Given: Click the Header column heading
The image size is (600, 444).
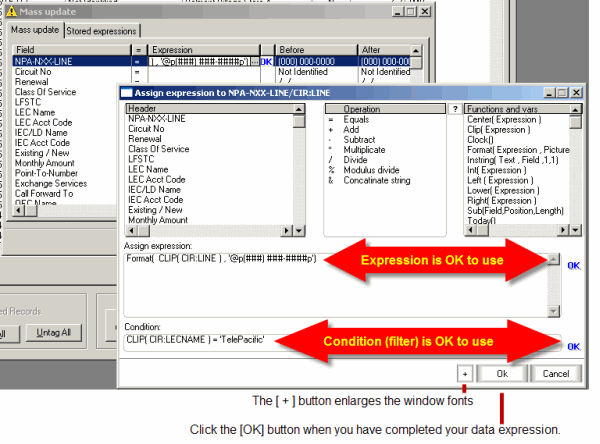Looking at the screenshot, I should [210, 109].
